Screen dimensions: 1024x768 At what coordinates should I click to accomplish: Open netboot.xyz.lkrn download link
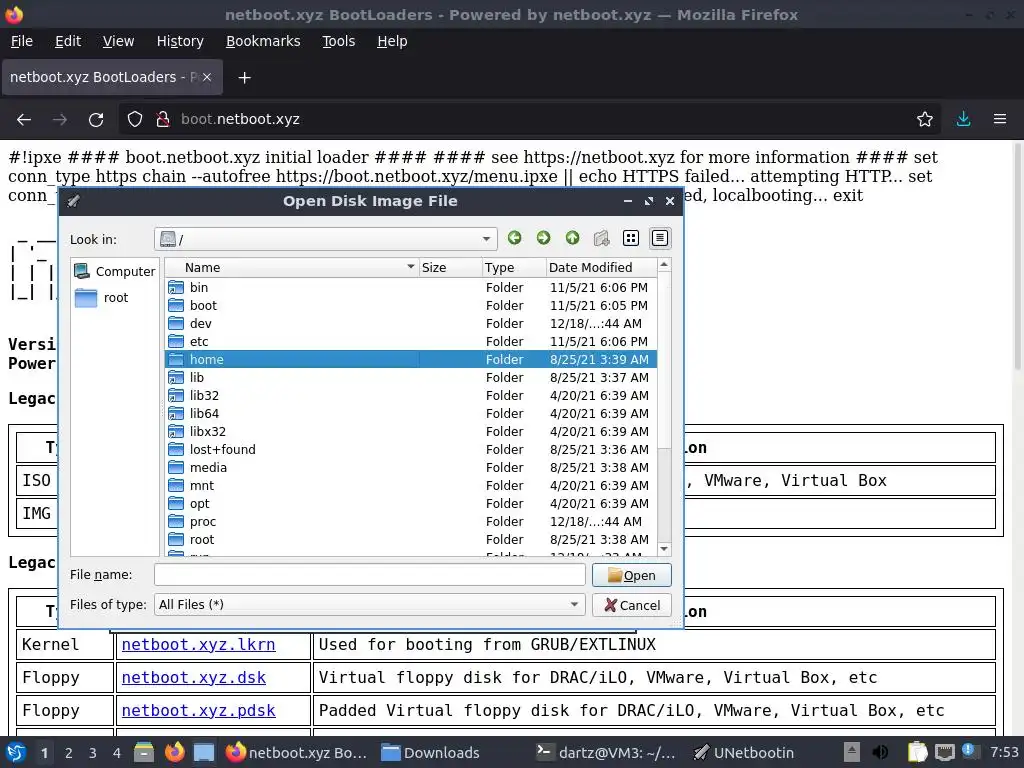tap(199, 645)
